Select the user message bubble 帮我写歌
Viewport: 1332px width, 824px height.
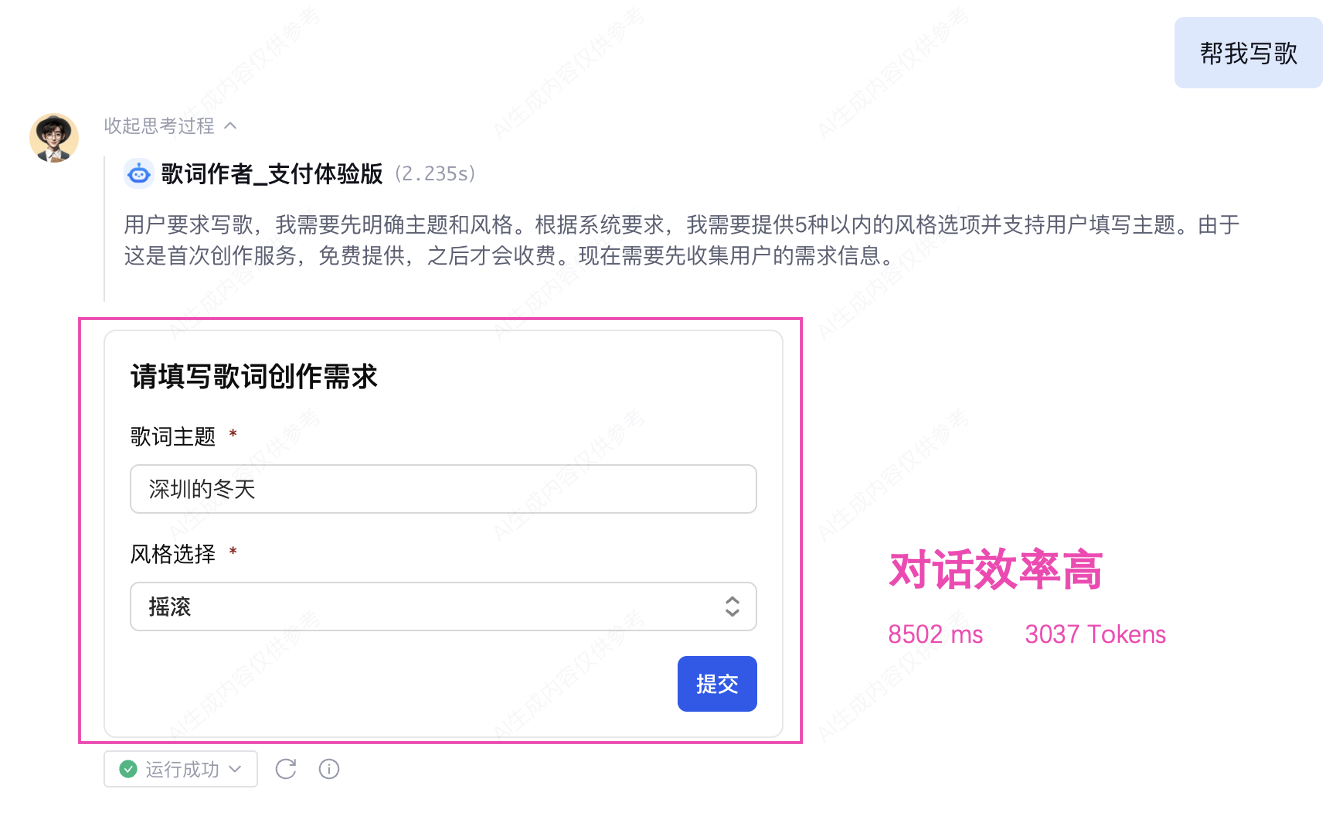pos(1248,53)
